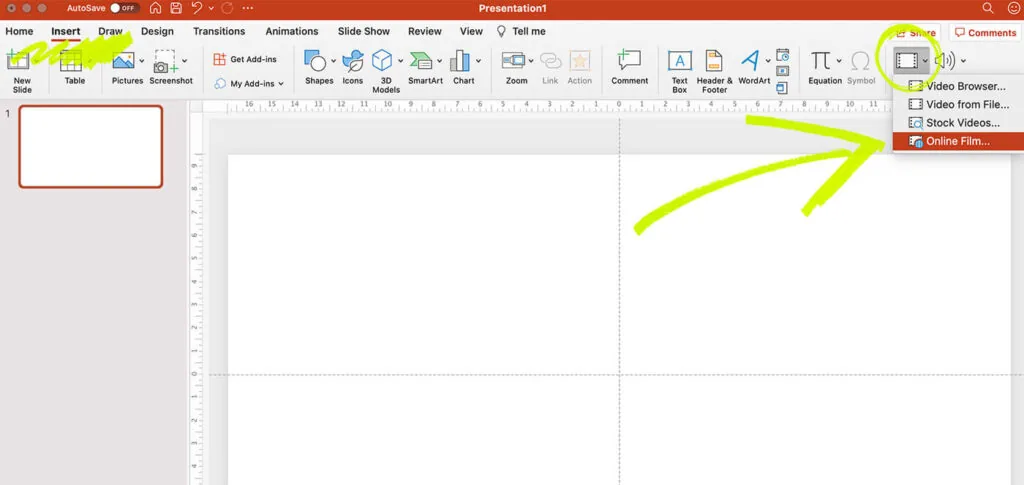Switch to the Design tab
This screenshot has height=485, width=1024.
point(157,31)
